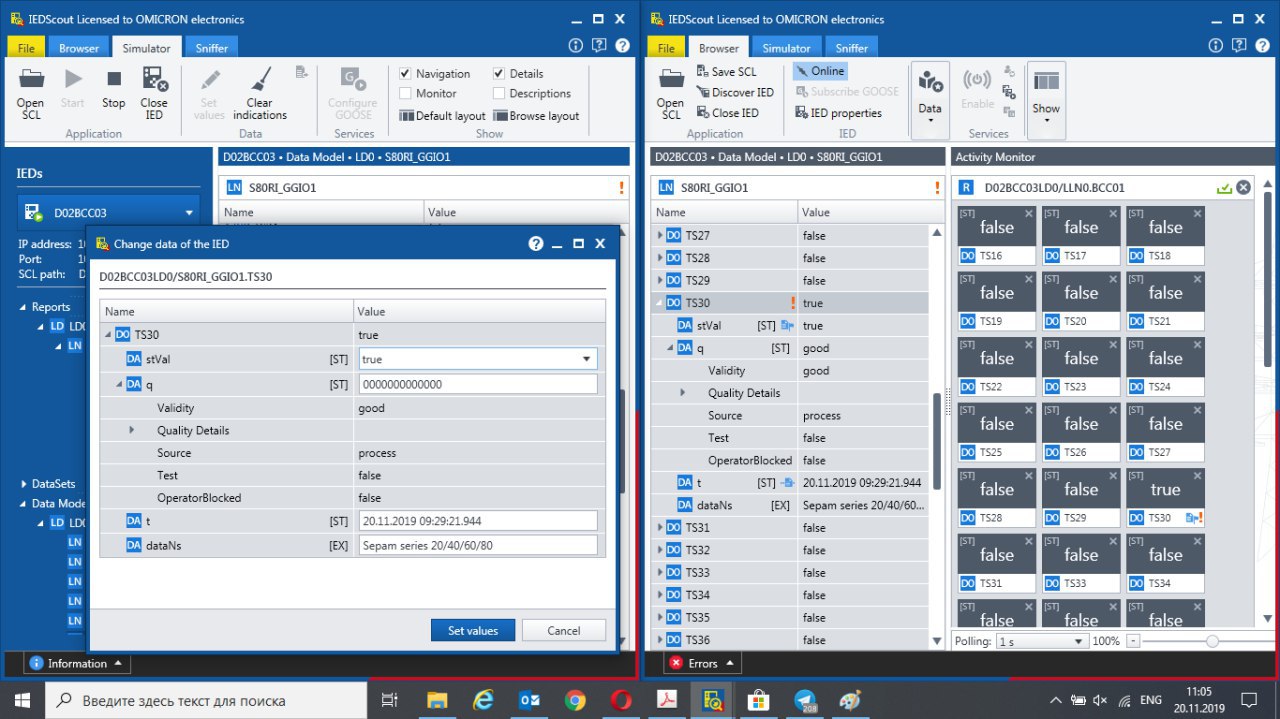This screenshot has width=1280, height=719.
Task: Click the q quality bits input field
Action: pyautogui.click(x=478, y=384)
